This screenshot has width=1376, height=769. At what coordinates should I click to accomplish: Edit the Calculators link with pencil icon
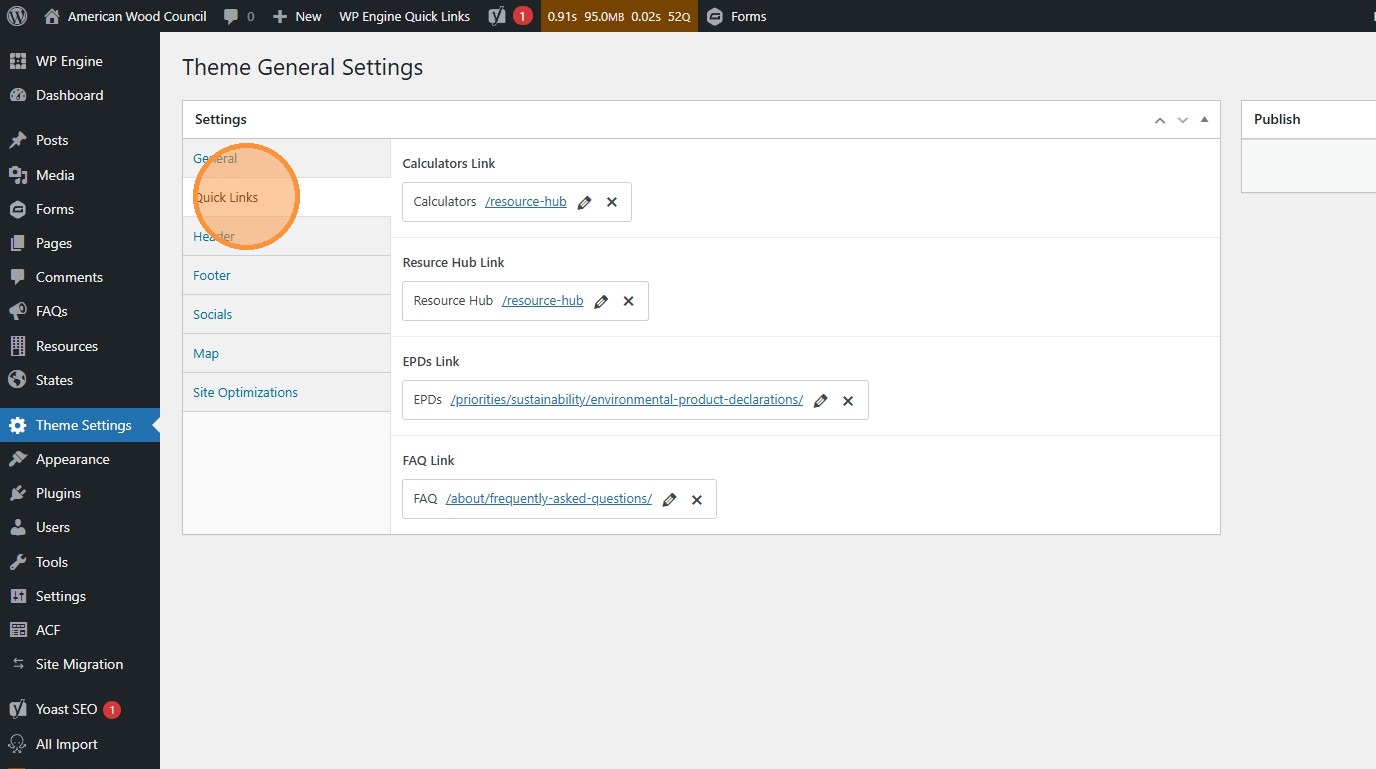[x=585, y=202]
